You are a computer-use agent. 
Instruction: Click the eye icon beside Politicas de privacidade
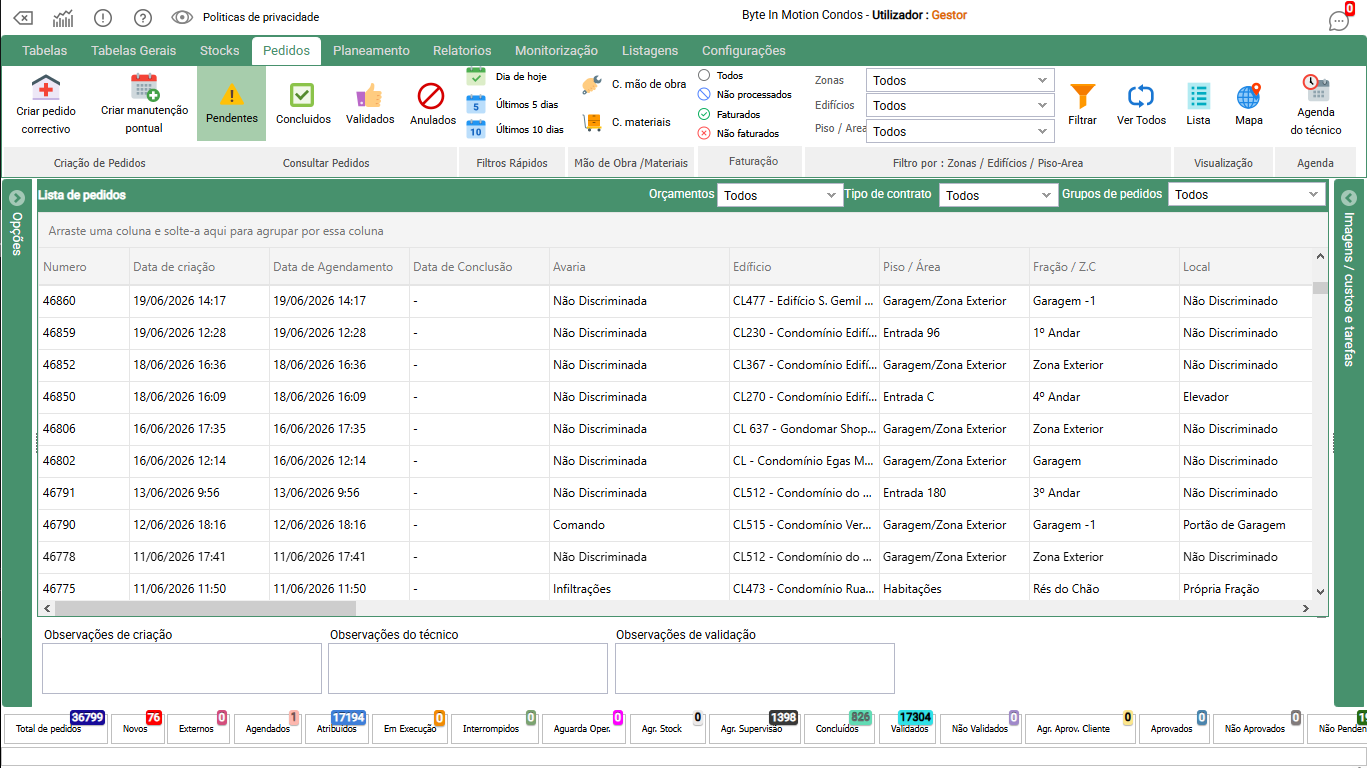[182, 17]
